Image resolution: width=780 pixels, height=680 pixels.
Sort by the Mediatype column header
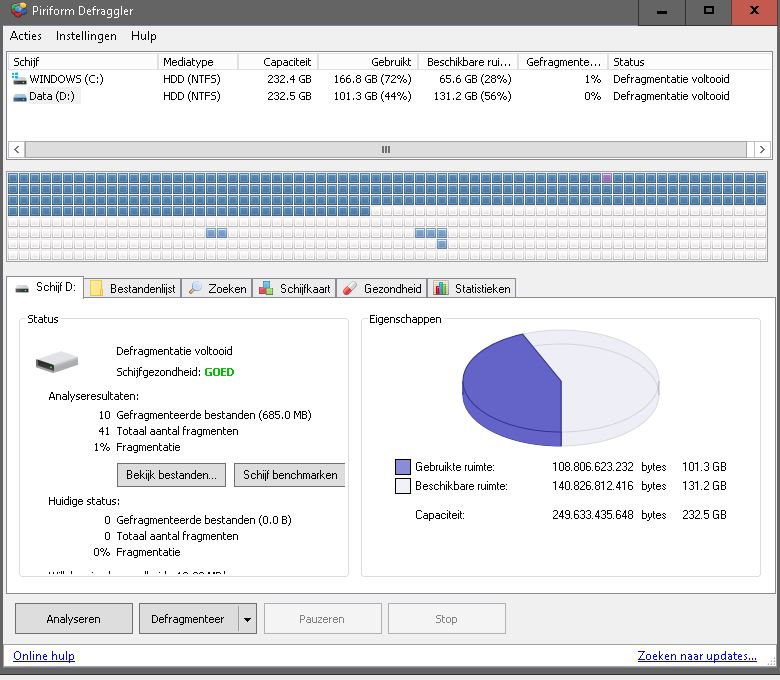coord(198,62)
